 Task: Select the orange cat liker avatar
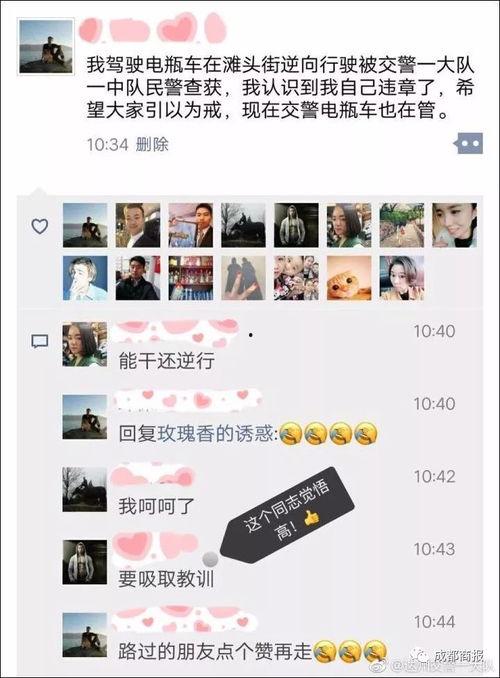pyautogui.click(x=349, y=278)
